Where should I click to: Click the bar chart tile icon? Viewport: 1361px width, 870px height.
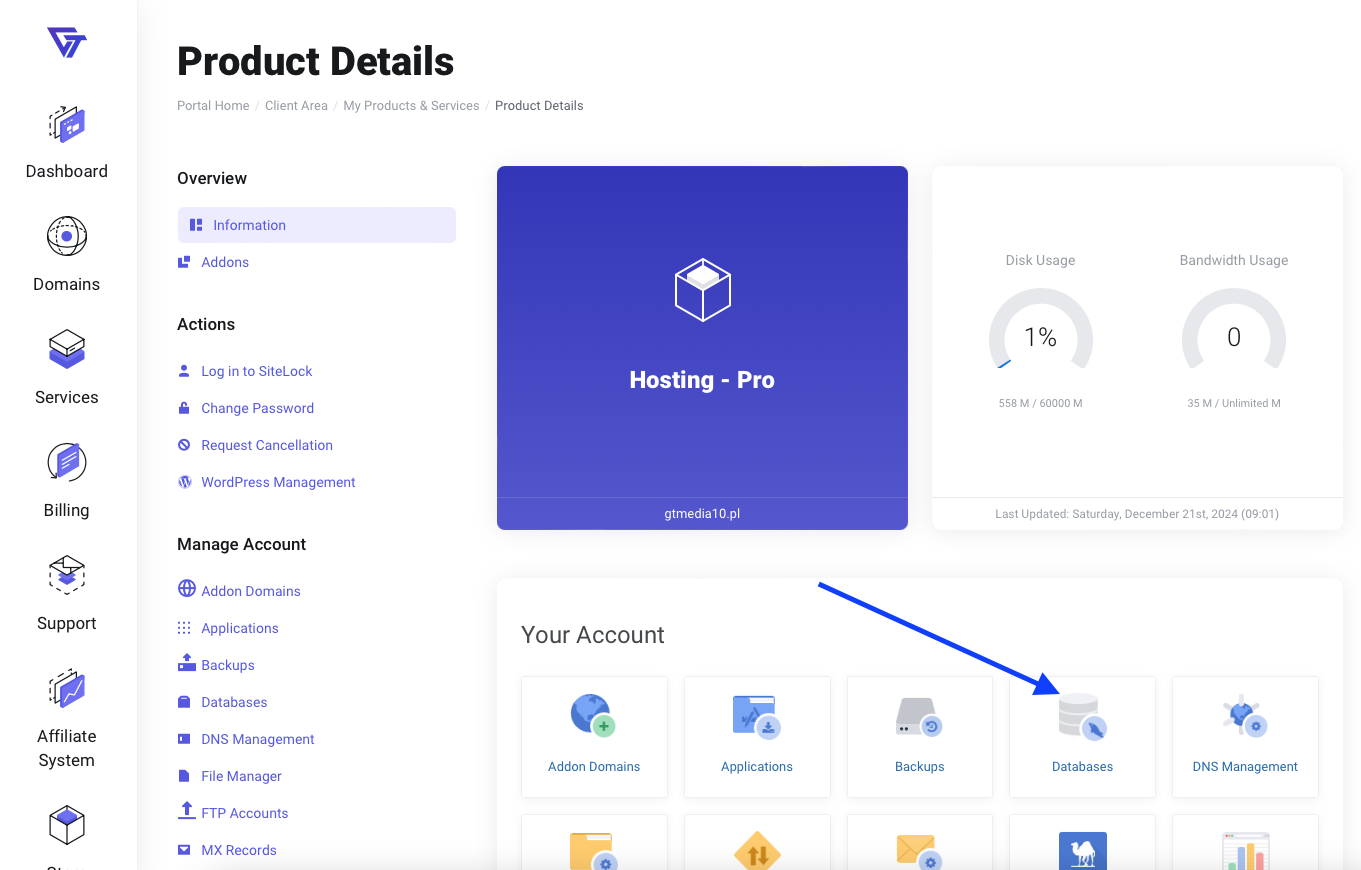coord(1245,851)
